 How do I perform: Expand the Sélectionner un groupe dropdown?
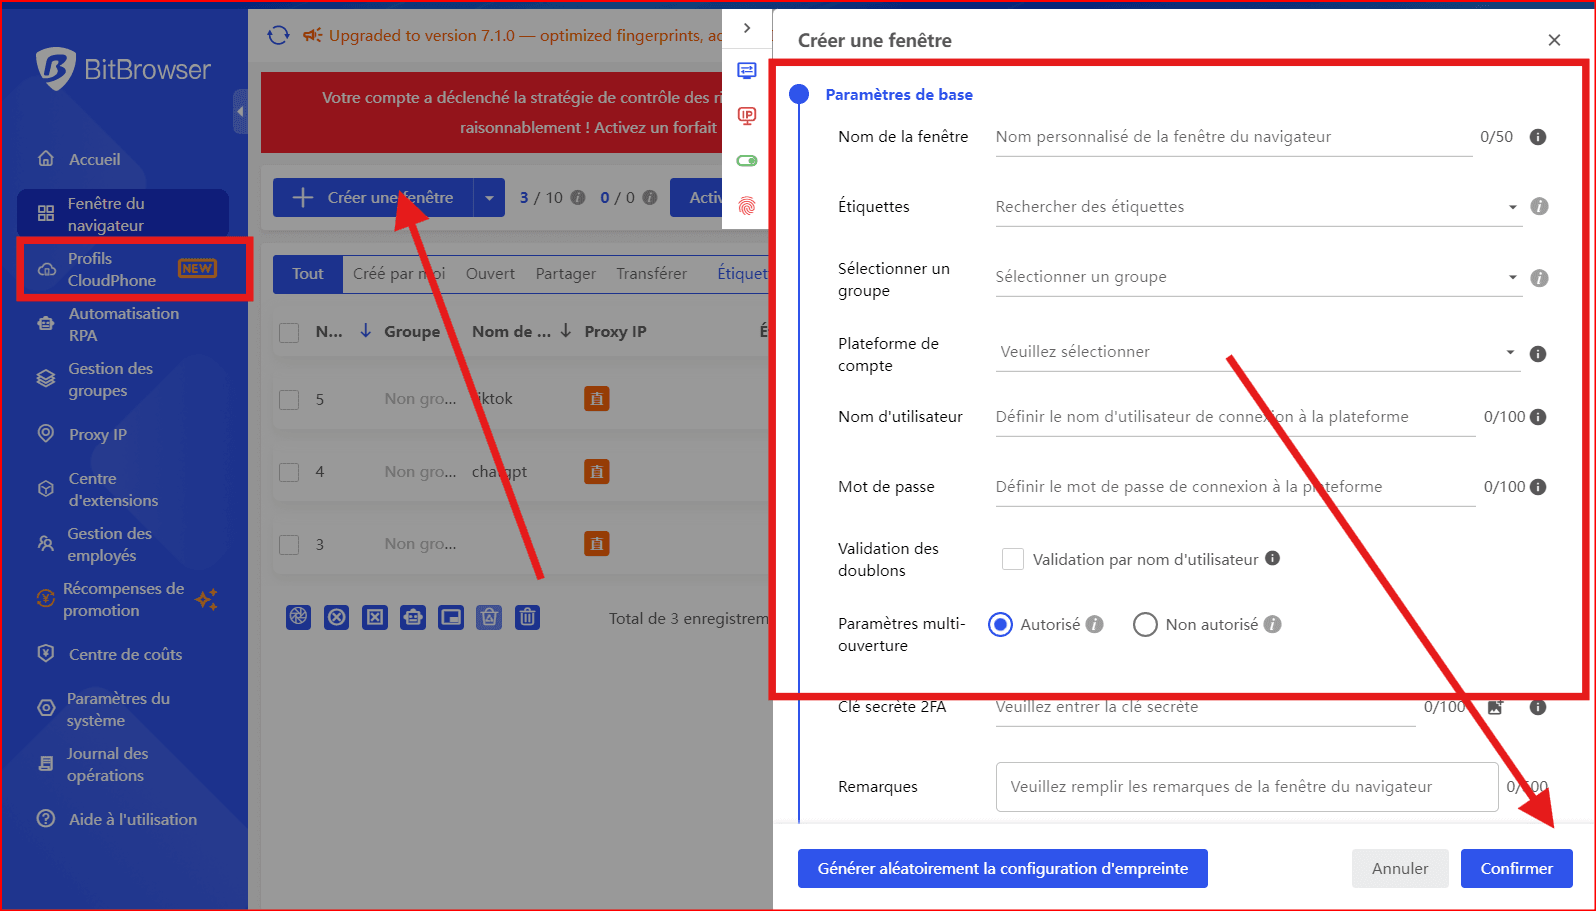1257,277
